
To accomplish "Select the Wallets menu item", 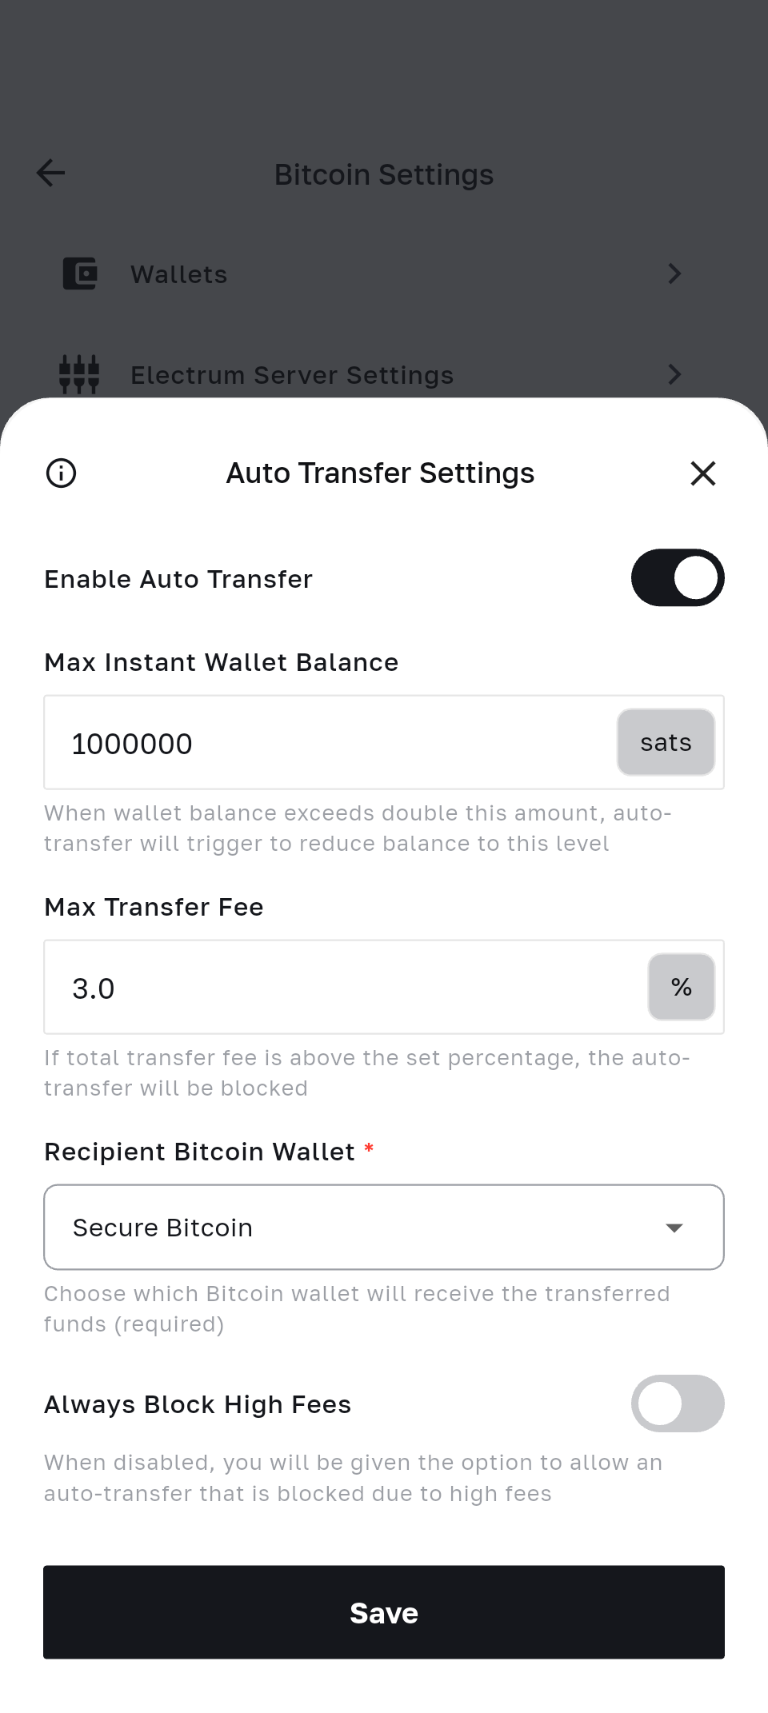I will coord(179,274).
